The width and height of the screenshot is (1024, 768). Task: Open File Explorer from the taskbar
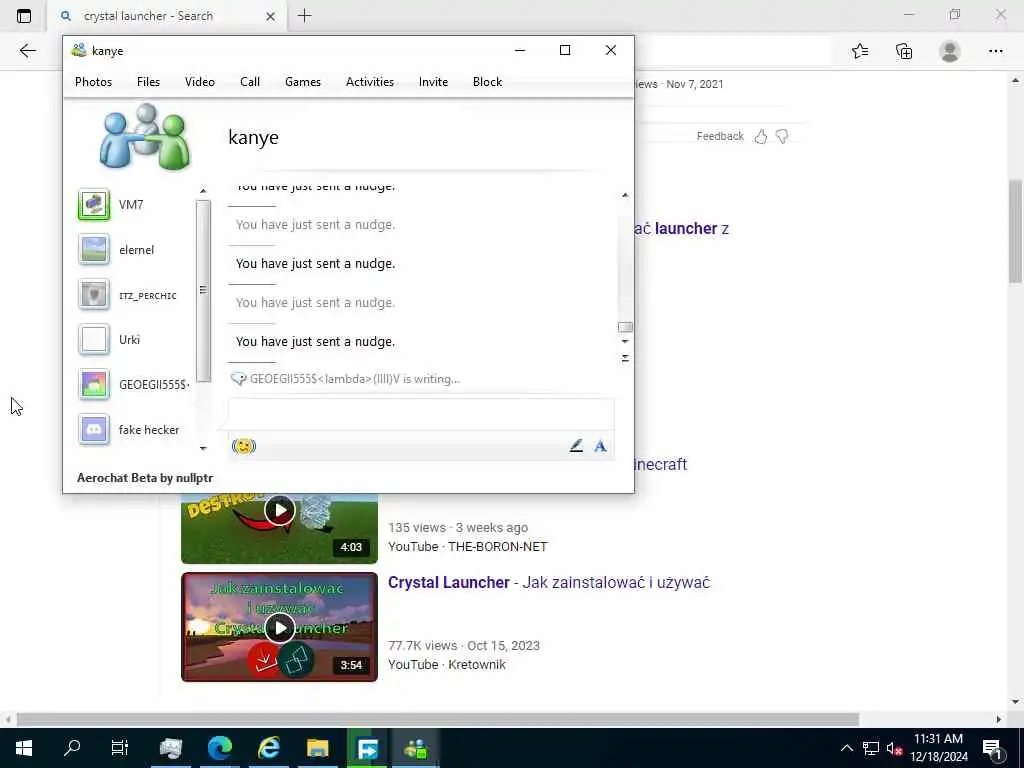317,748
